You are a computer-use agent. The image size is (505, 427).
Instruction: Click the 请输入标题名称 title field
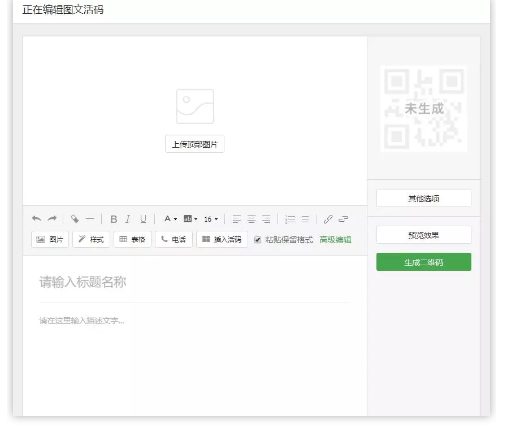[195, 282]
